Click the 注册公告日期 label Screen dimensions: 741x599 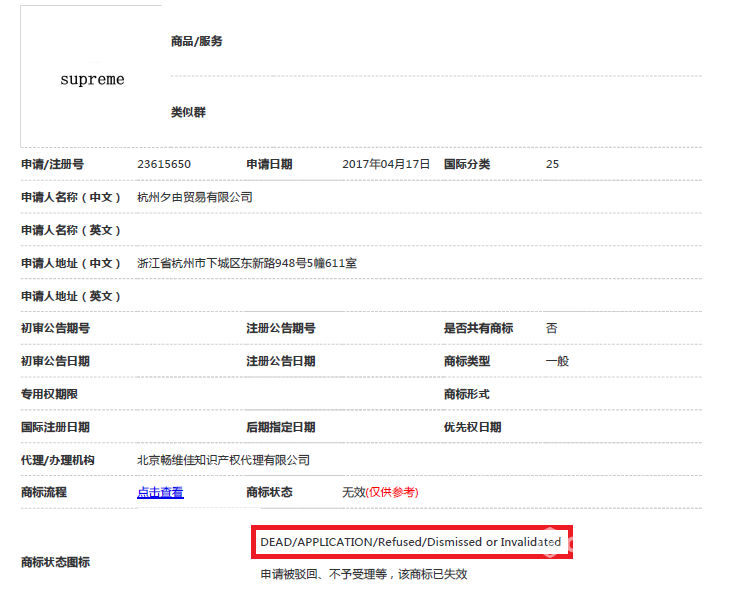(x=281, y=361)
